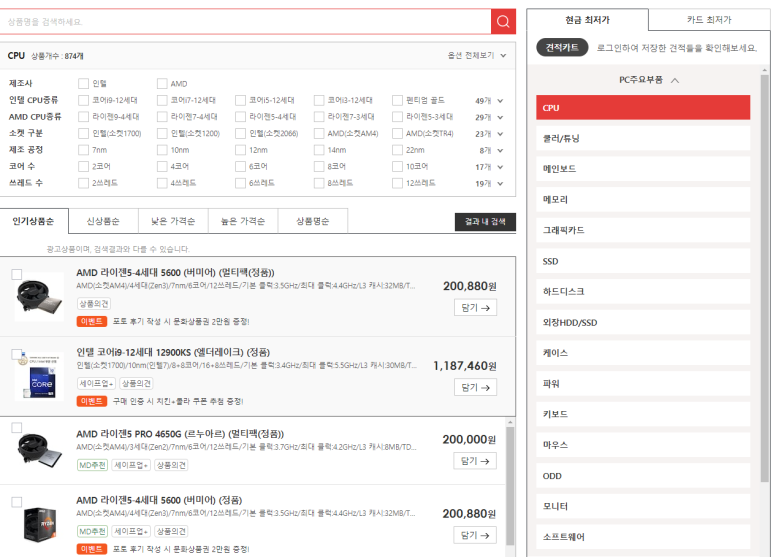The height and width of the screenshot is (557, 773).
Task: Tick the 코어i9-12세대 checkbox
Action: click(x=83, y=100)
